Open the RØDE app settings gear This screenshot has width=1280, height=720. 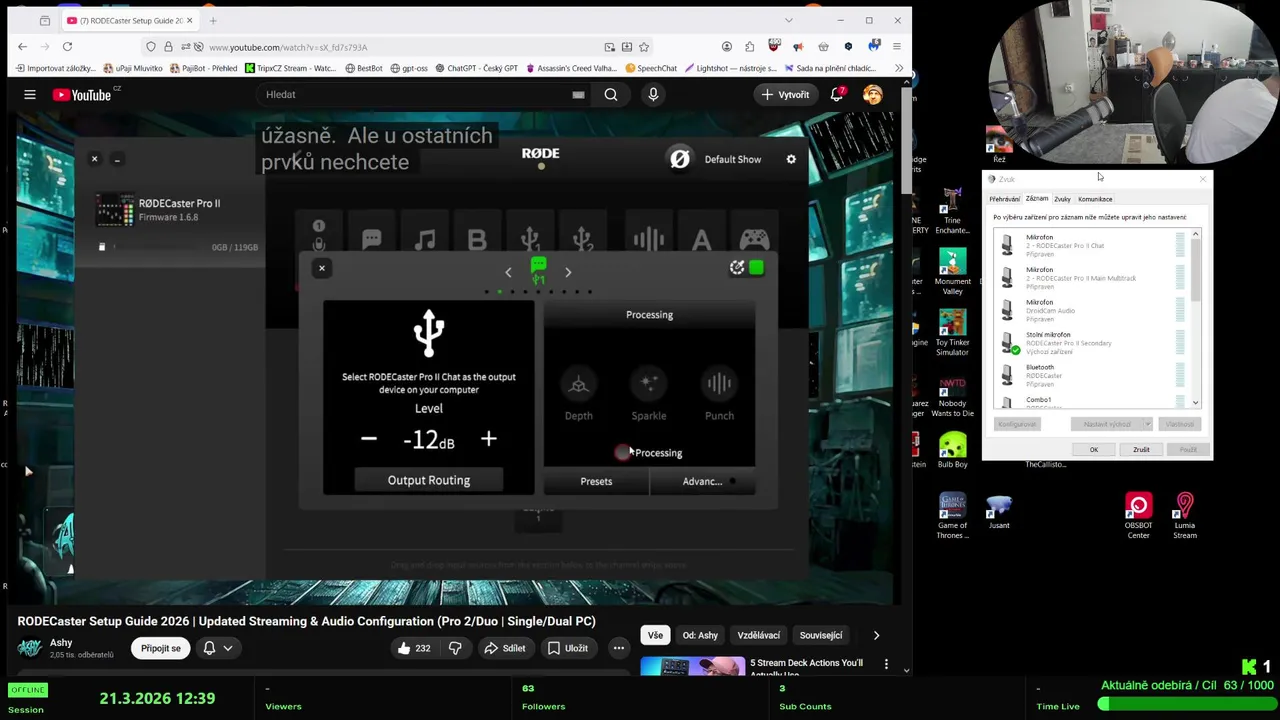(x=791, y=159)
